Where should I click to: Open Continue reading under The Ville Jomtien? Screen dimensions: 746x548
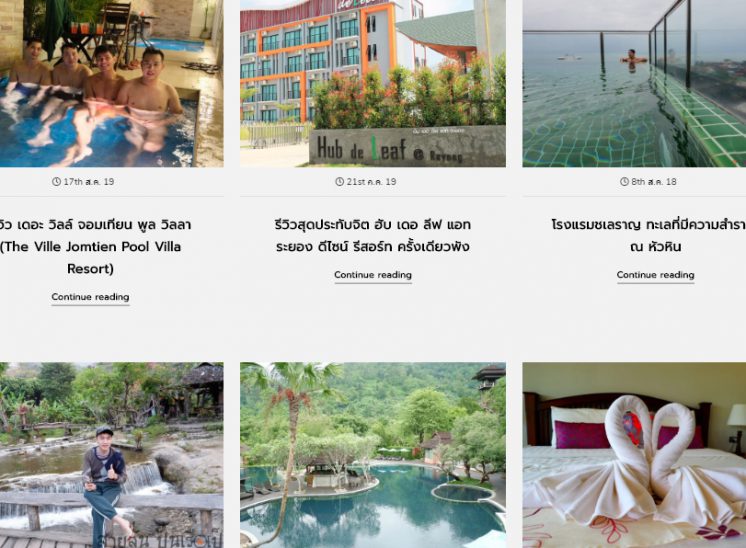90,297
